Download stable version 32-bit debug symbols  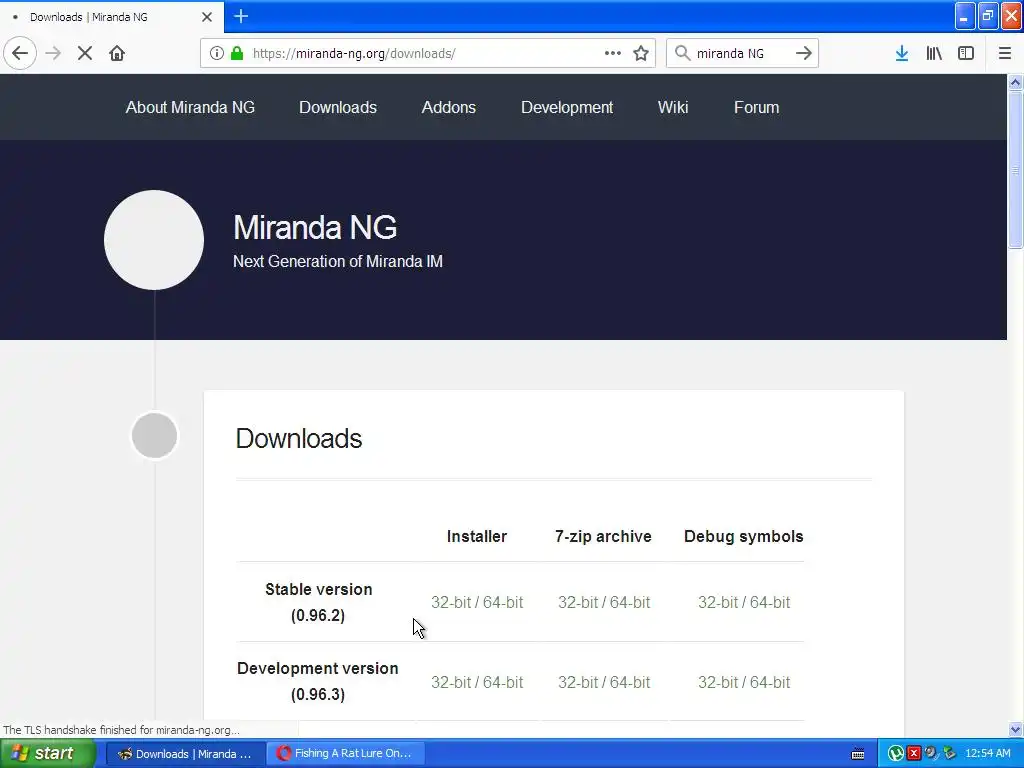pos(718,602)
